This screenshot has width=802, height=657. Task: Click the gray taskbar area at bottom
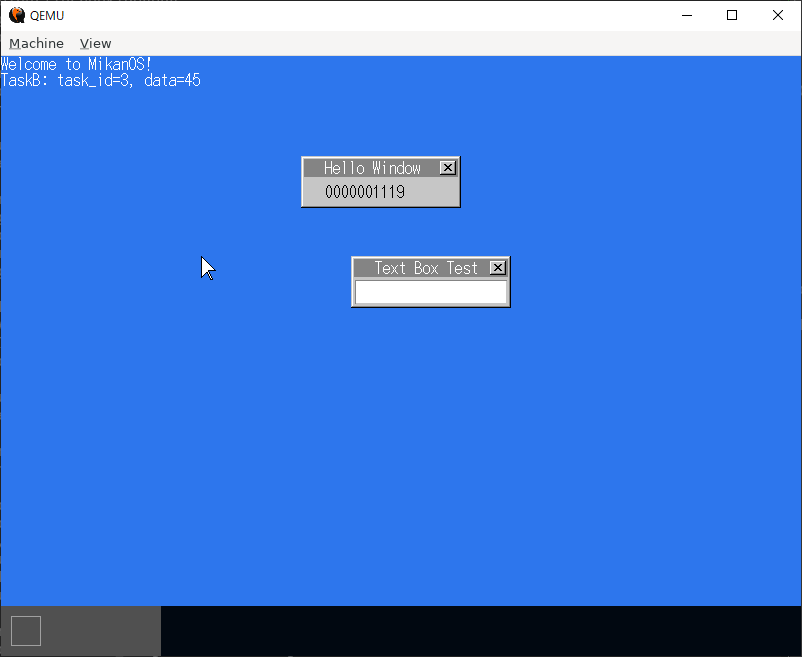tap(110, 630)
